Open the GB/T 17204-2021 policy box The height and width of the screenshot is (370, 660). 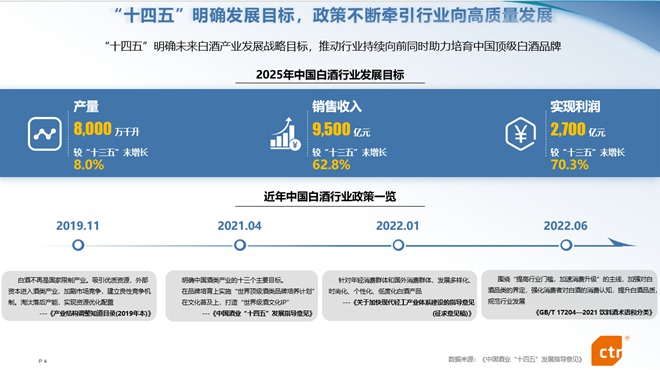(570, 295)
